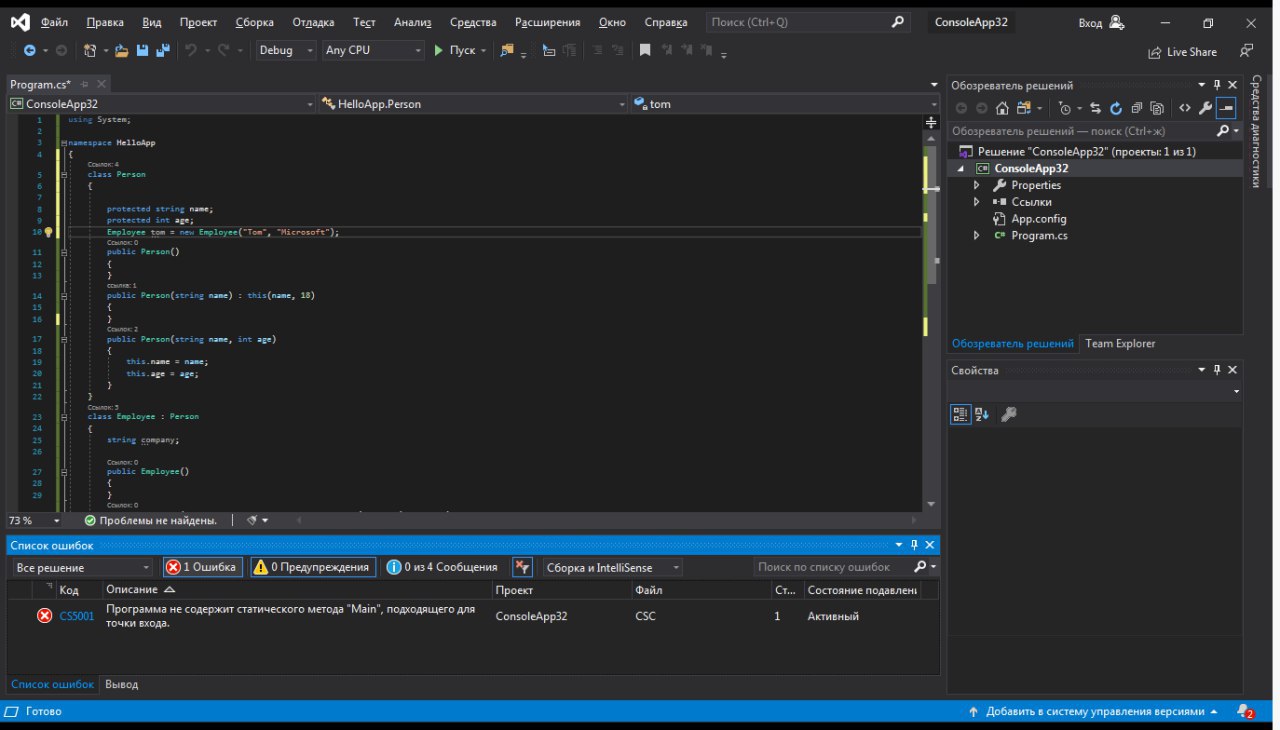Collapse the ConsoleApp32 project node
1280x730 pixels.
coord(961,169)
